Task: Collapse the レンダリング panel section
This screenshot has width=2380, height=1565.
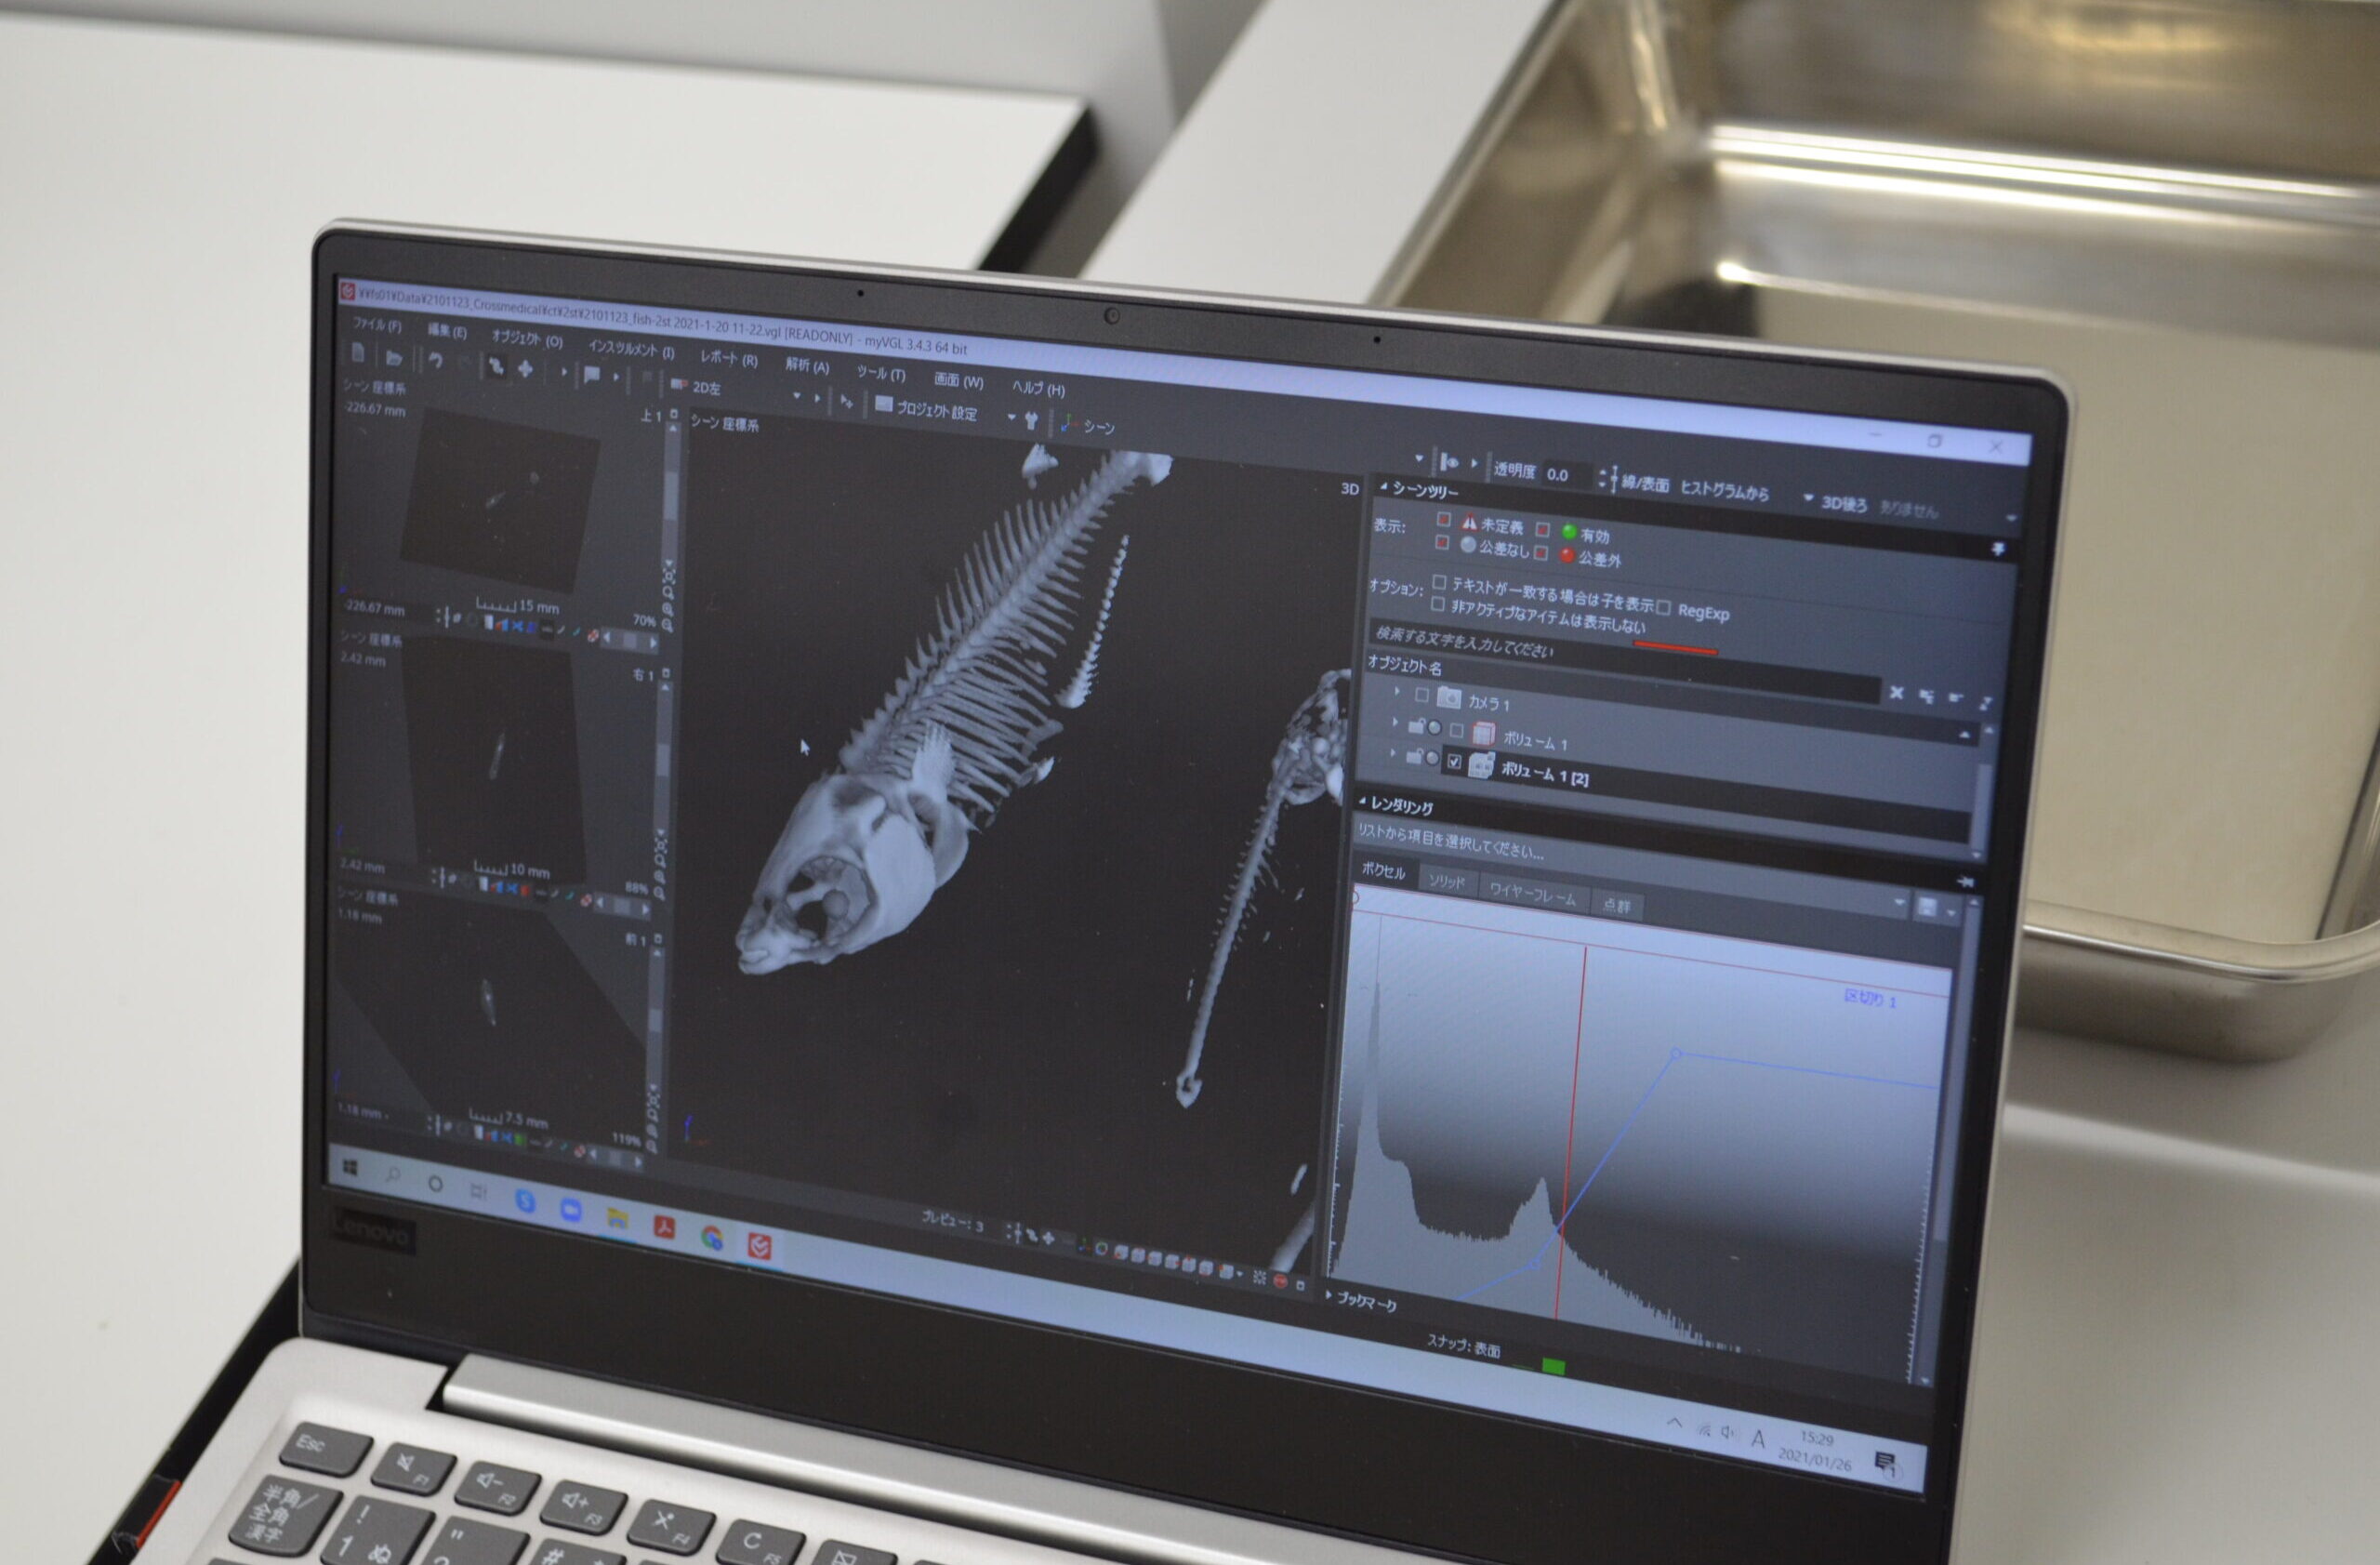Action: [1362, 801]
